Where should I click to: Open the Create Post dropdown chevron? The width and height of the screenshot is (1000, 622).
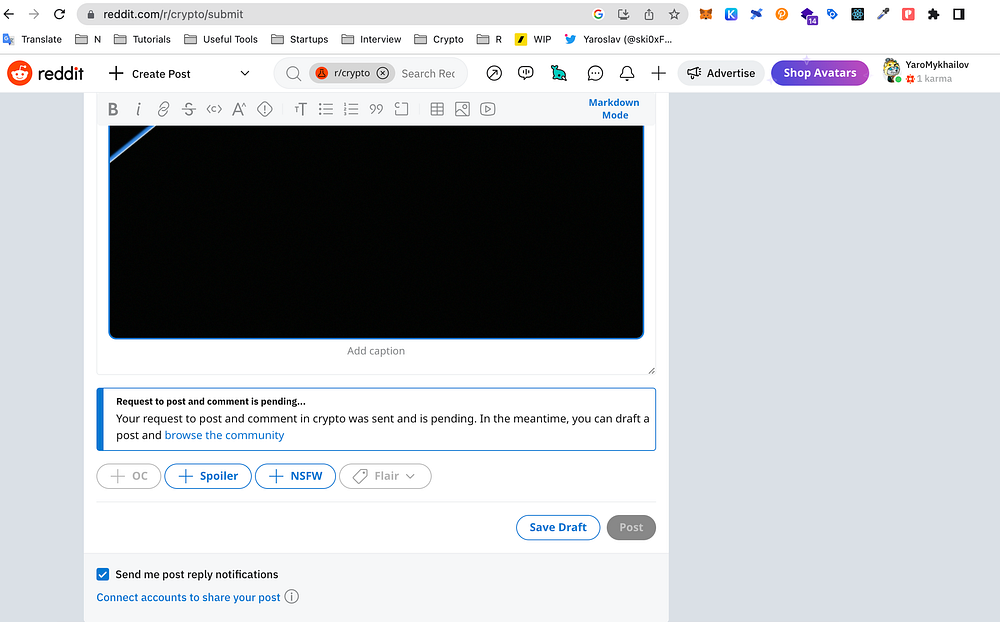[x=245, y=73]
